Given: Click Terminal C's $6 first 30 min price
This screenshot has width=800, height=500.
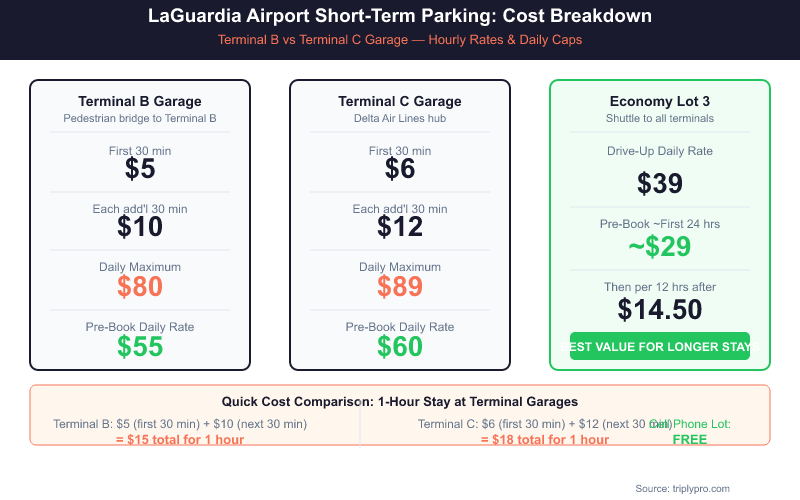Looking at the screenshot, I should pos(400,169).
